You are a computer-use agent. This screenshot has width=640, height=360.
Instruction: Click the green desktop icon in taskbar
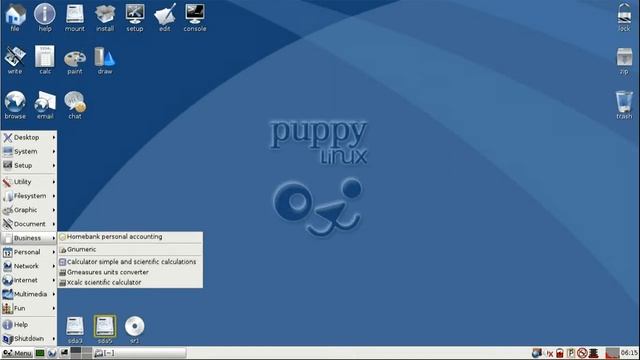click(x=40, y=353)
